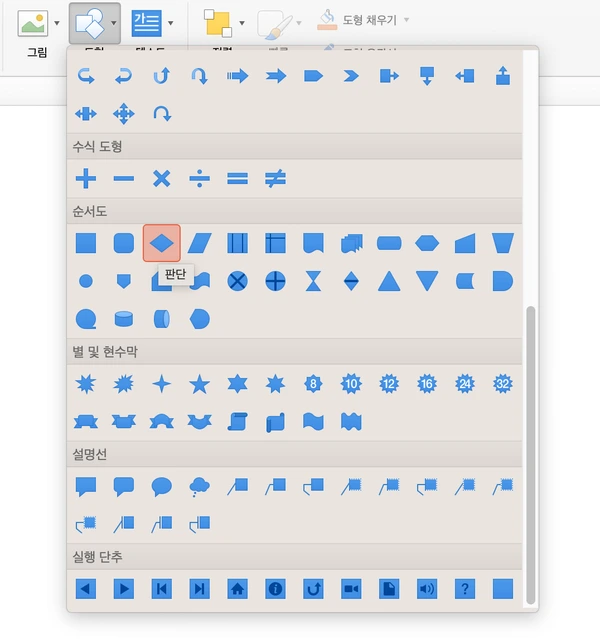The image size is (600, 639).
Task: Select the 8-point star shape
Action: [313, 384]
